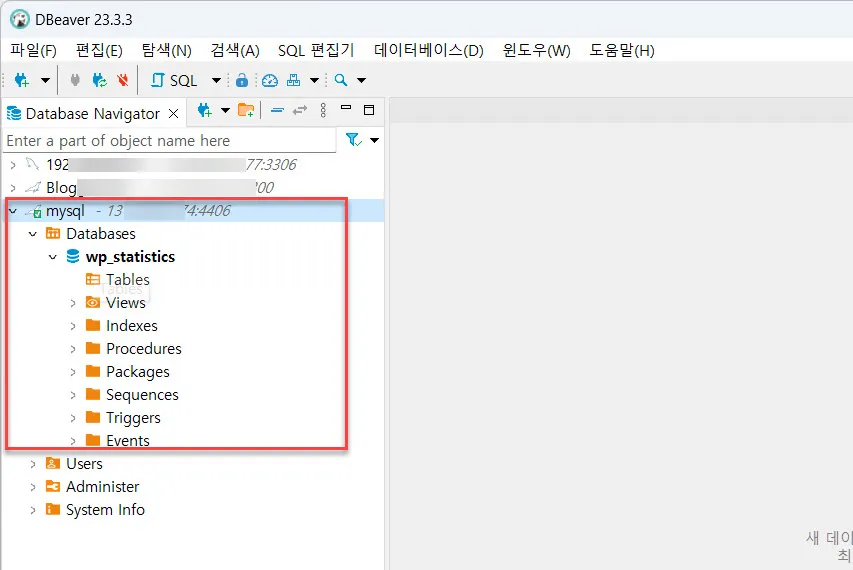The height and width of the screenshot is (570, 853).
Task: Click the Database Navigator tab icon
Action: (14, 114)
